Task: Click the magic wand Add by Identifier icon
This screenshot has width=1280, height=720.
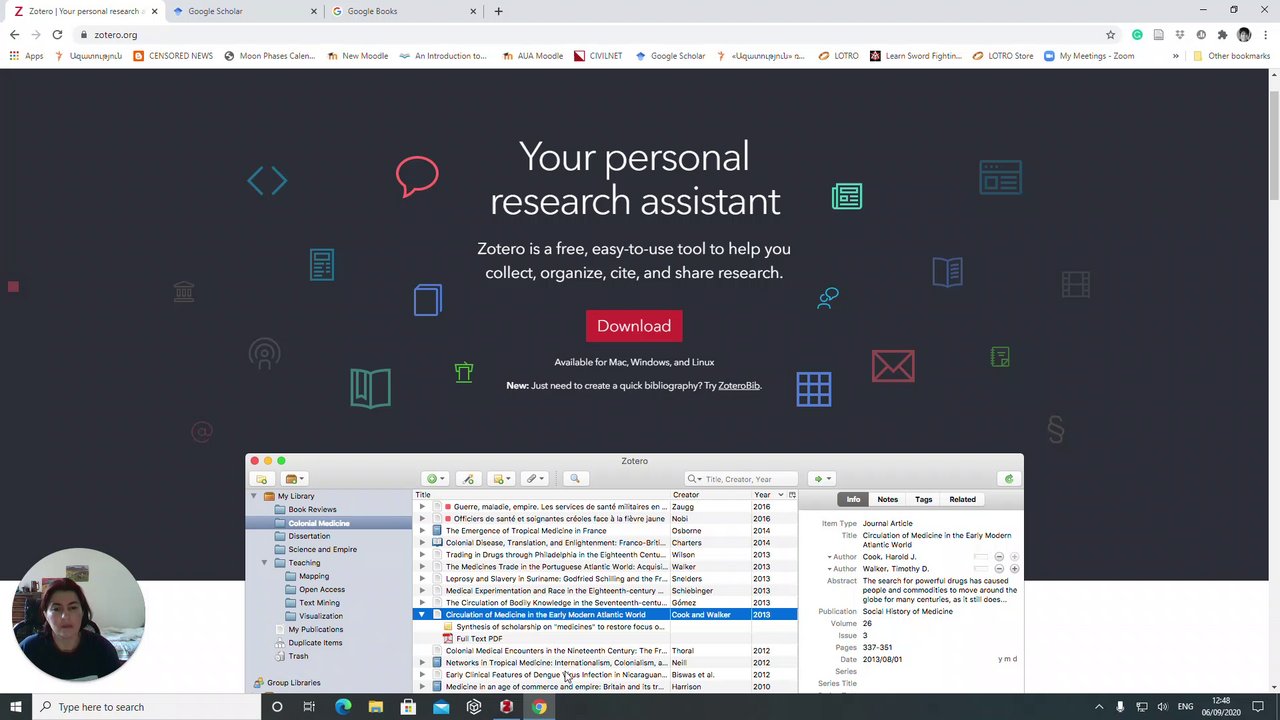Action: pyautogui.click(x=468, y=479)
